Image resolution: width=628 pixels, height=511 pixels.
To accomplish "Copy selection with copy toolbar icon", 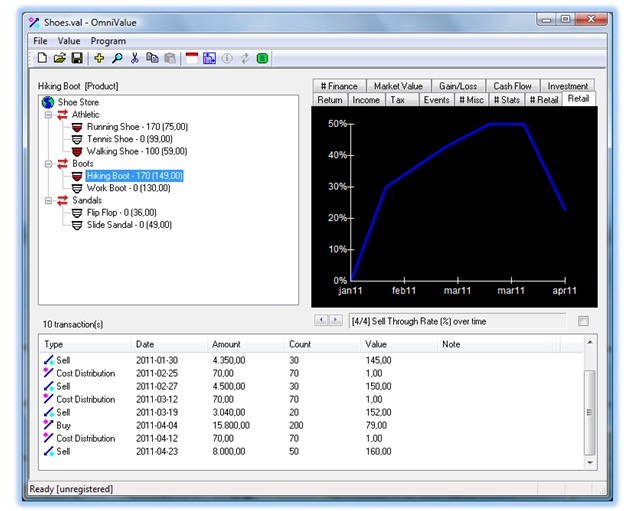I will pyautogui.click(x=152, y=58).
